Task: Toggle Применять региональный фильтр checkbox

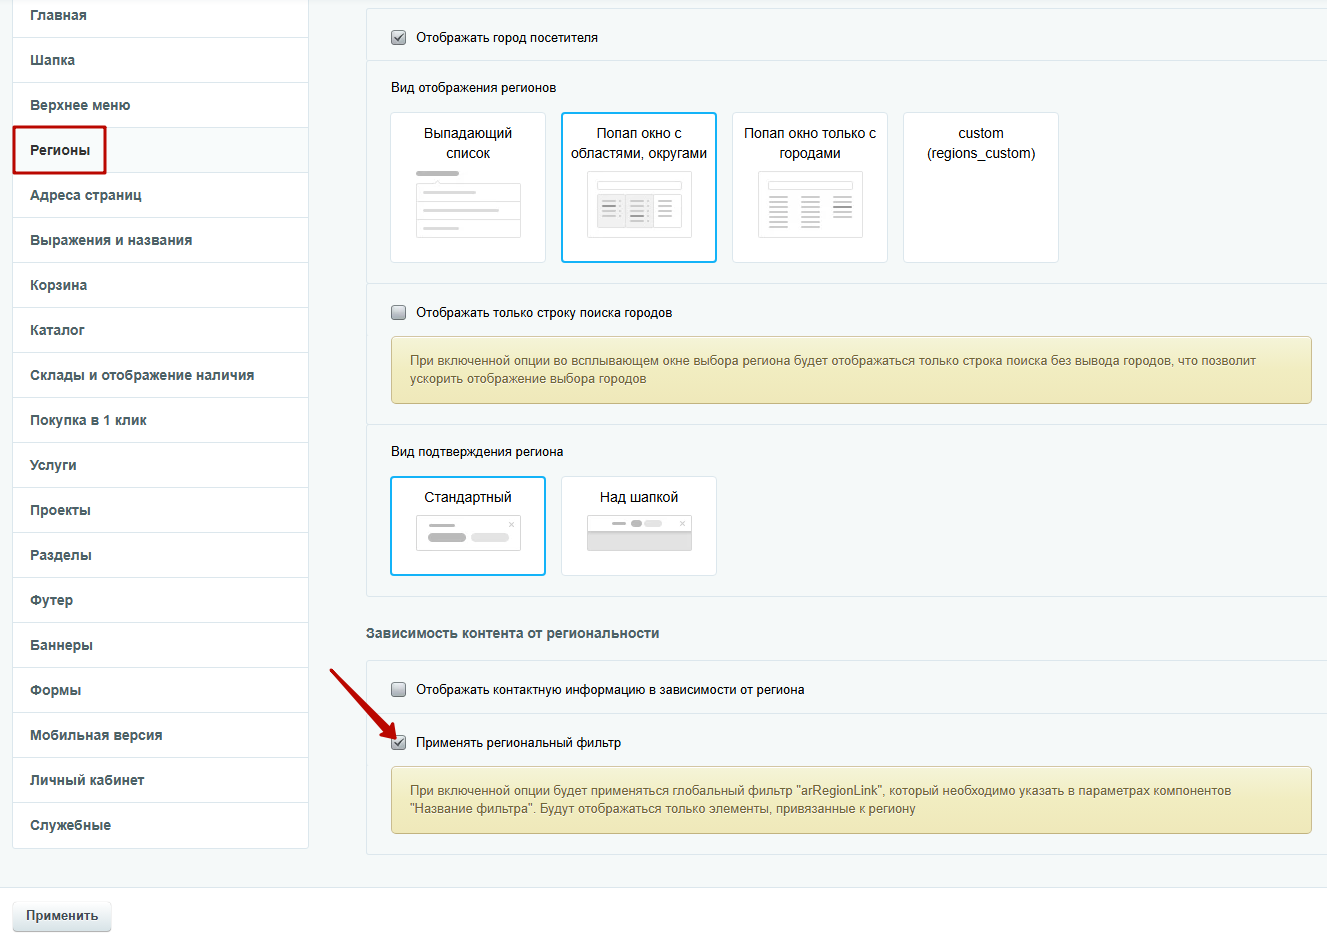Action: click(x=398, y=742)
